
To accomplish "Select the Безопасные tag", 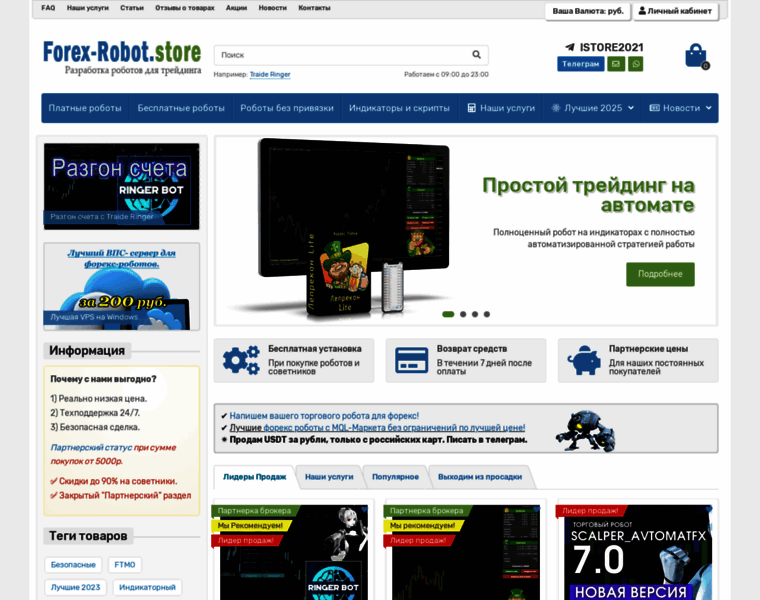I will point(73,565).
